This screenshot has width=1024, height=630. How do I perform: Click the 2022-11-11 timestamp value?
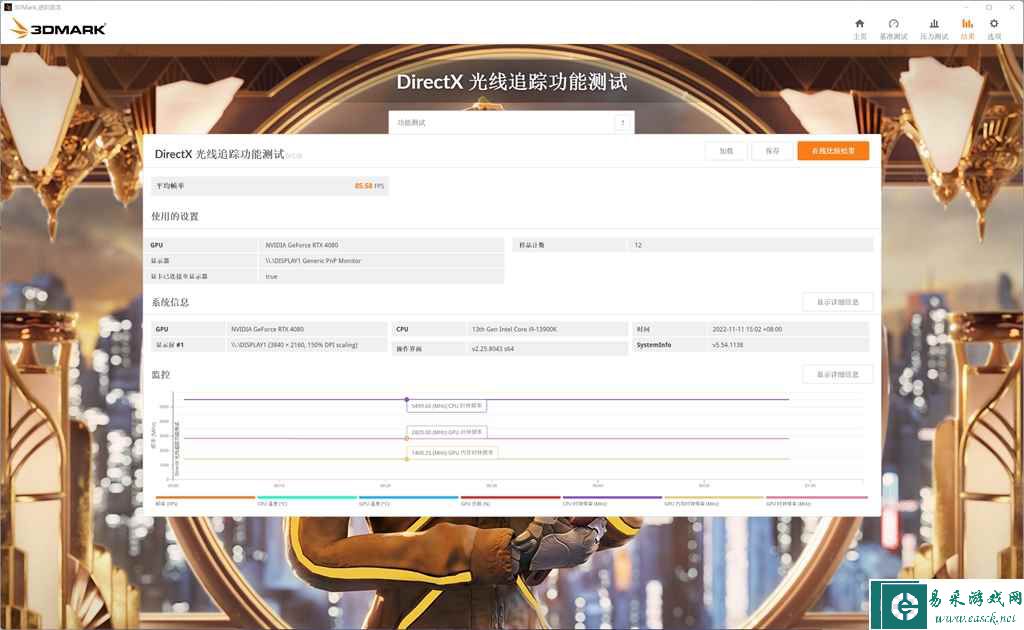pos(747,329)
